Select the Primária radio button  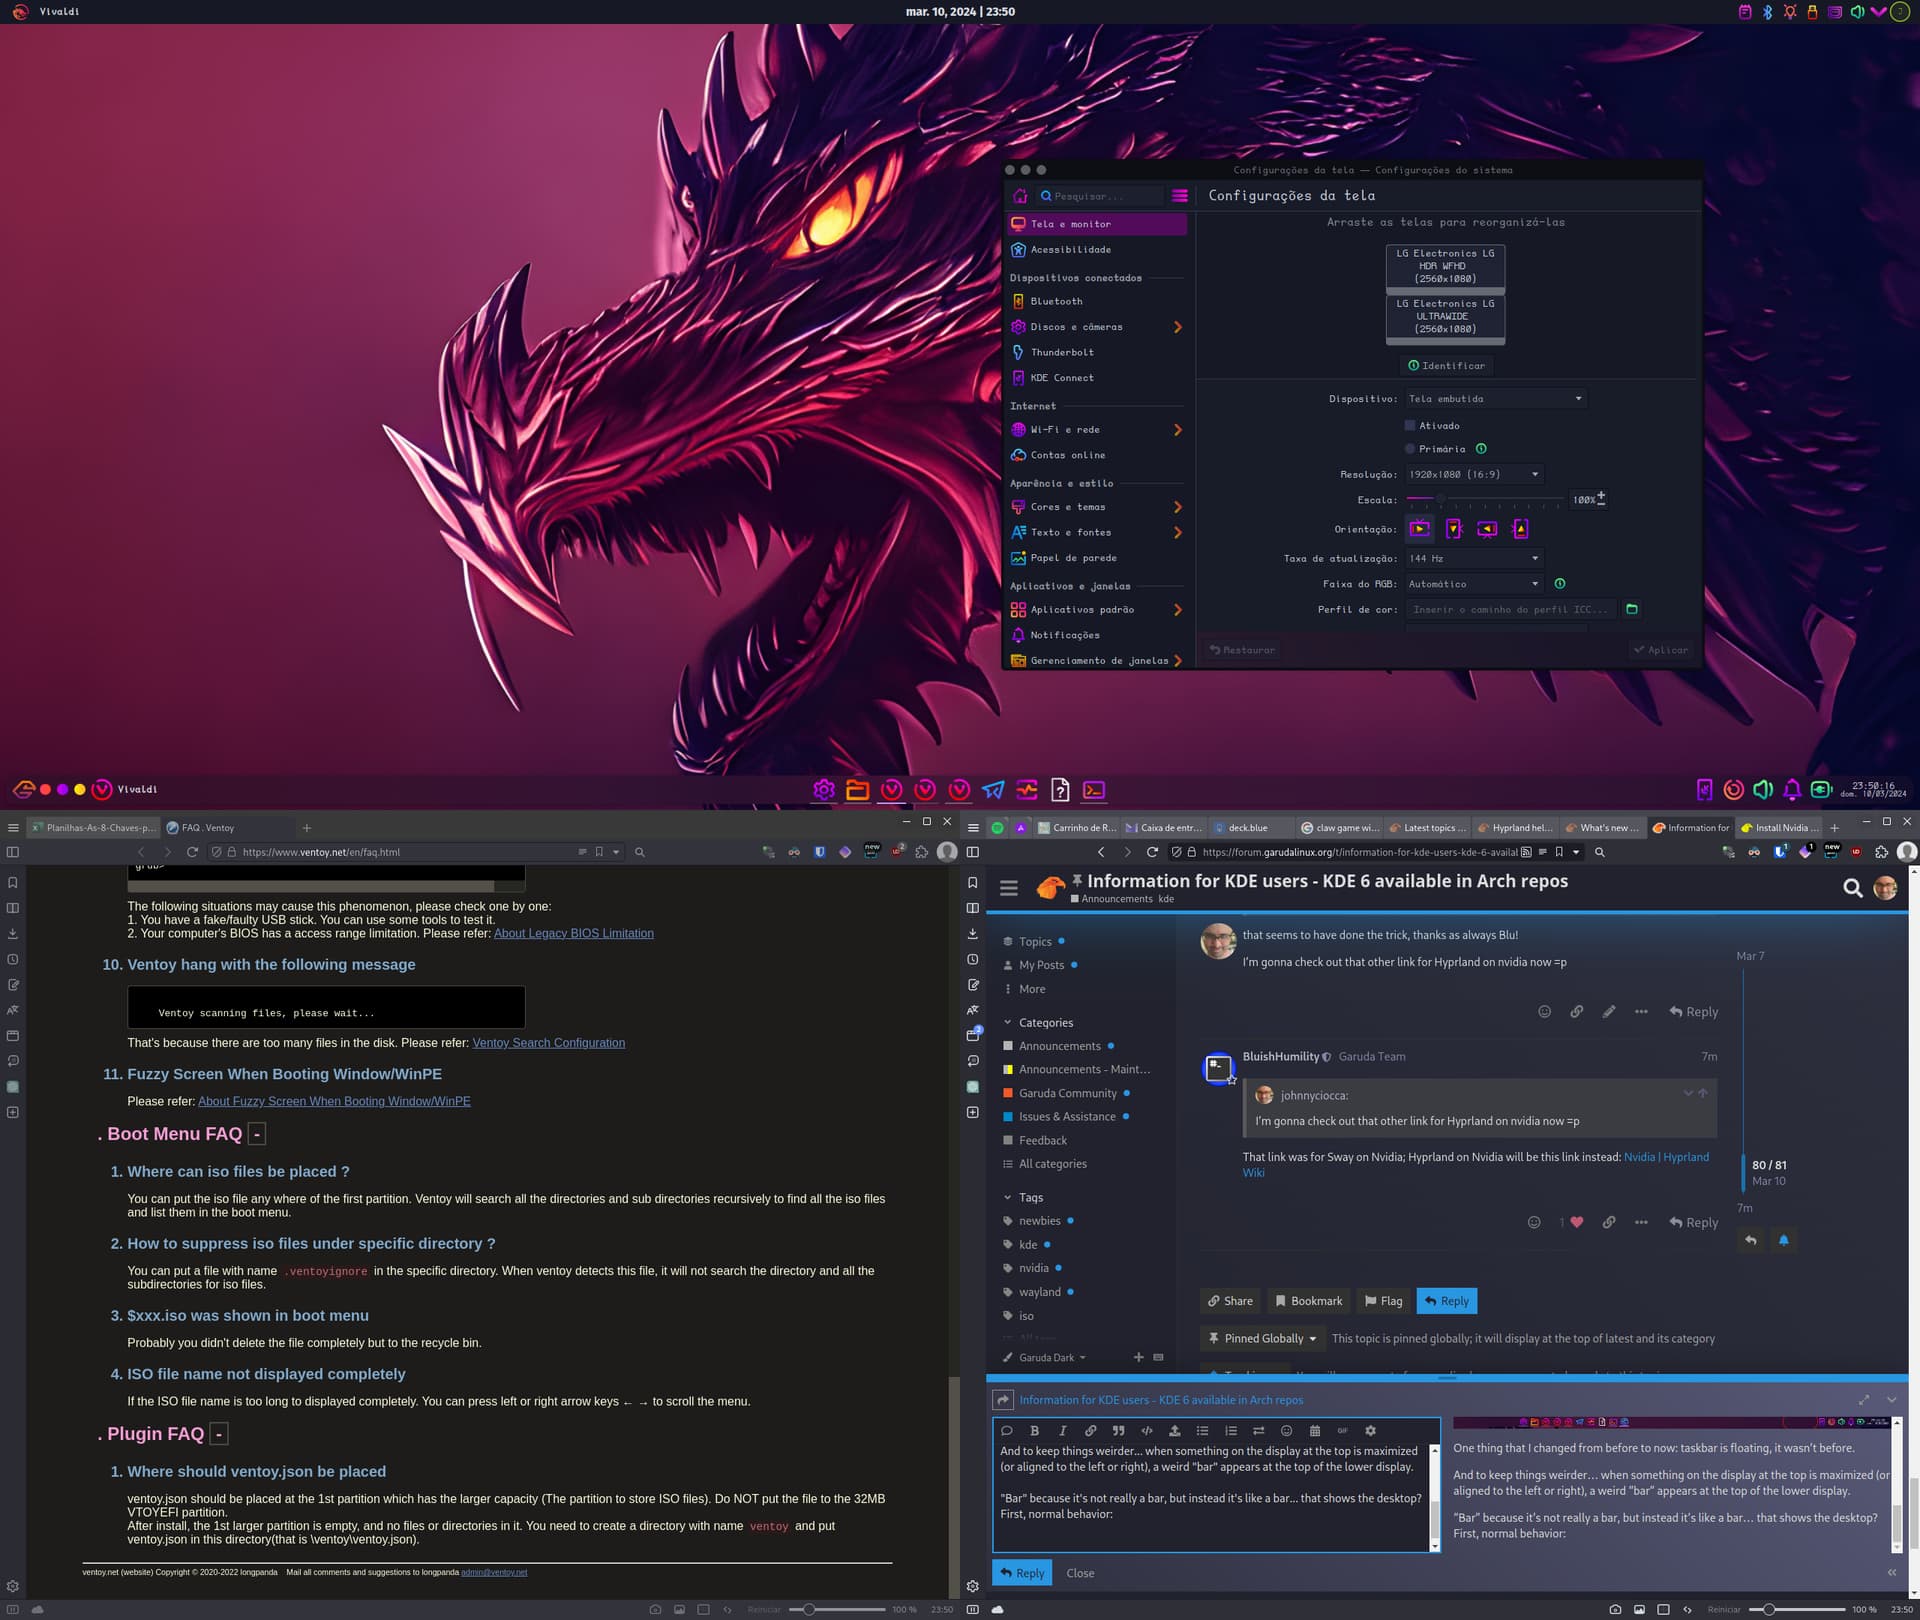(1410, 449)
